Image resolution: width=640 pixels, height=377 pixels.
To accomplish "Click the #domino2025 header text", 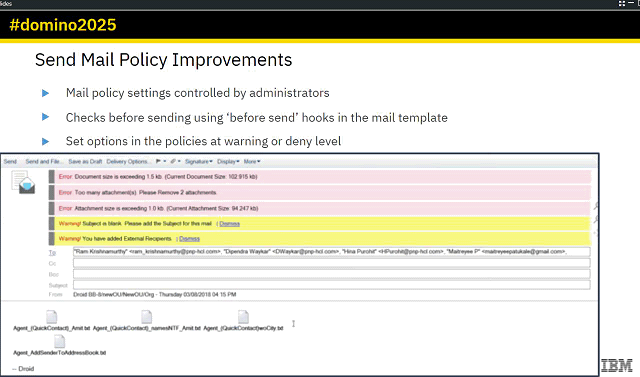I will [63, 25].
